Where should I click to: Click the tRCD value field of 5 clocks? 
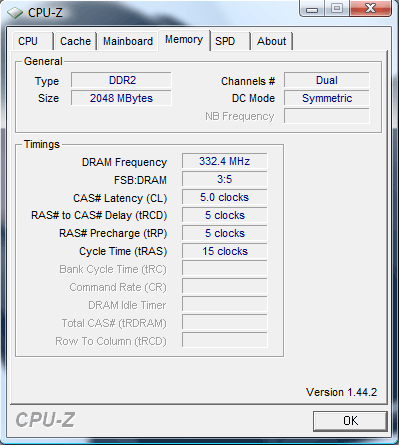point(225,215)
